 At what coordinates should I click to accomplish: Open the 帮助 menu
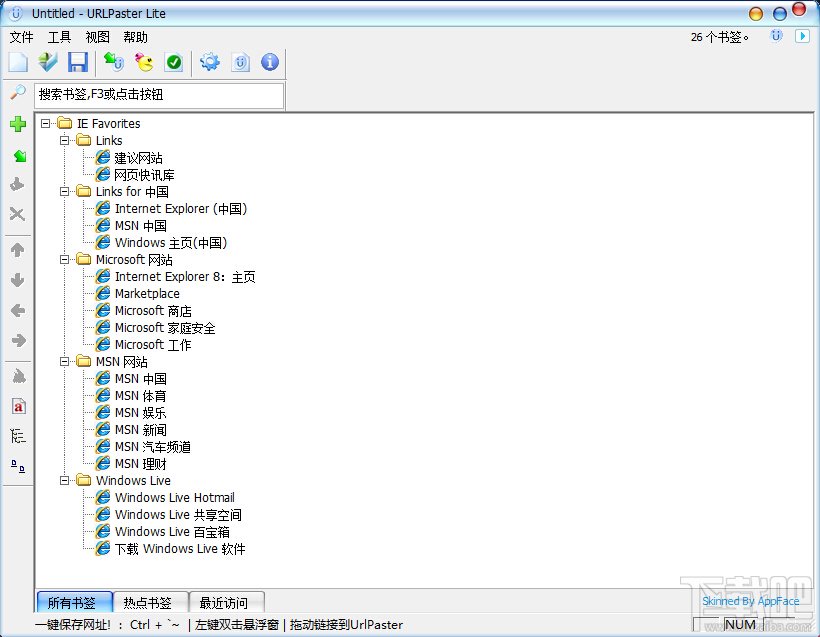click(x=135, y=37)
